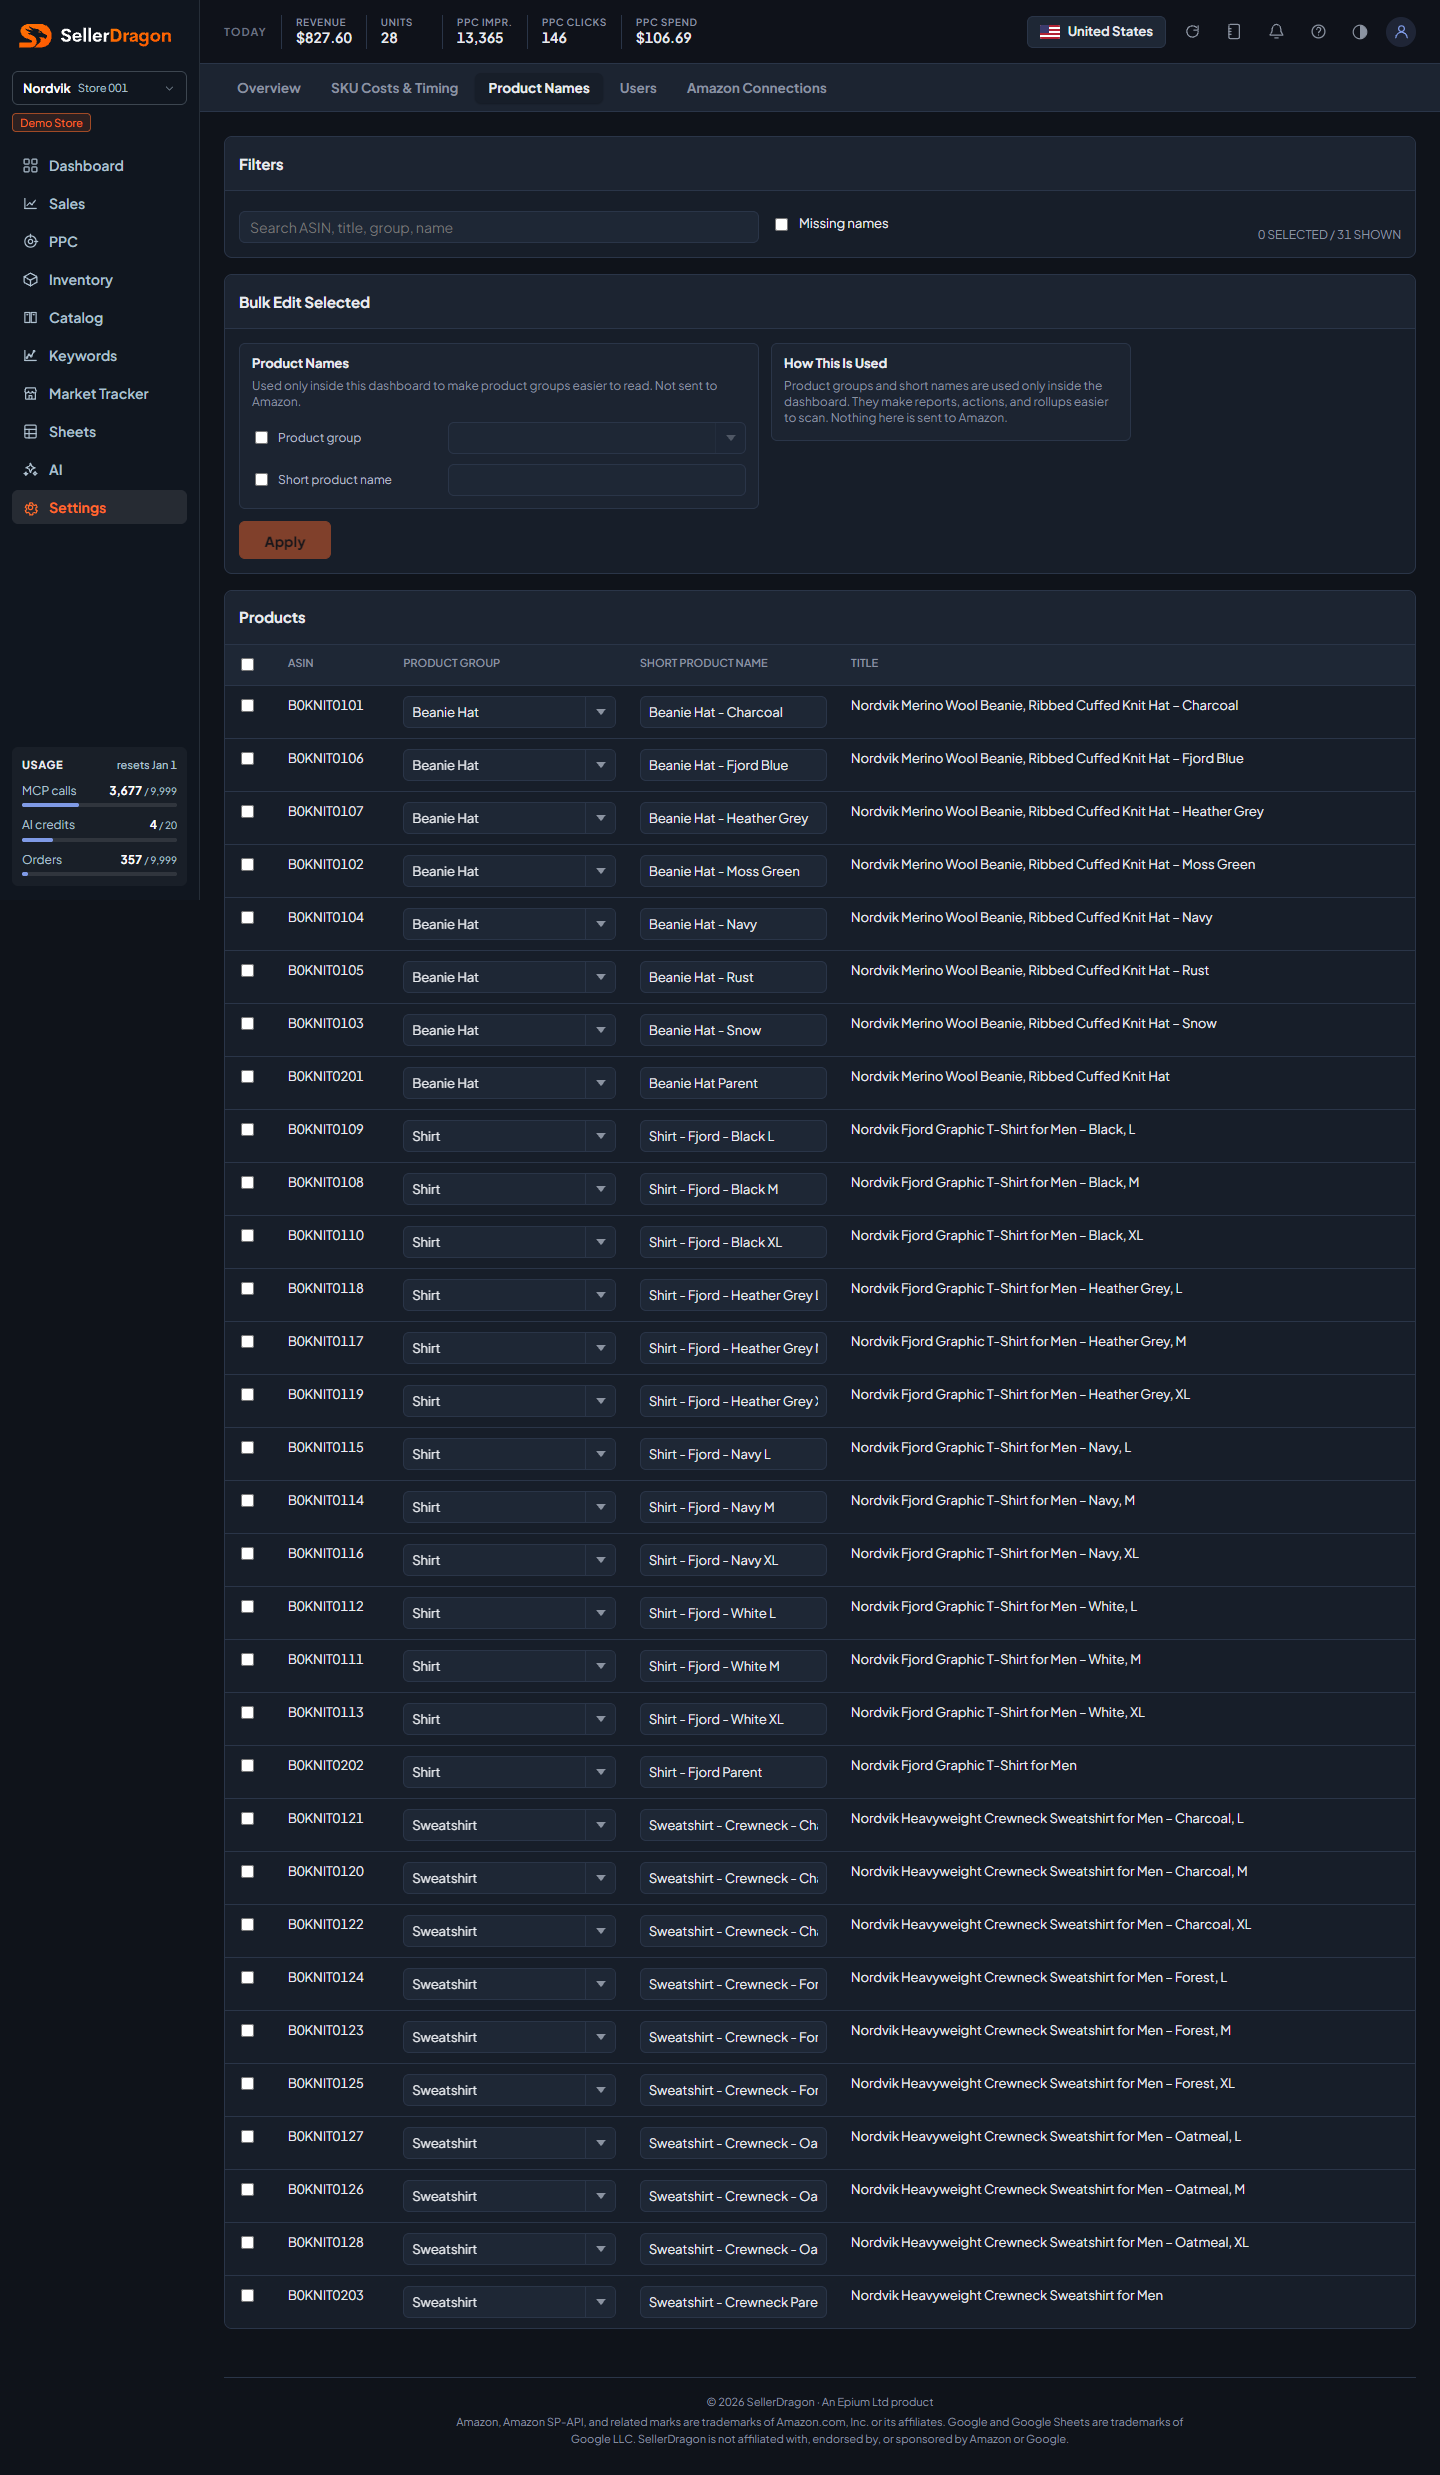Switch to the Amazon Connections tab
Image resolution: width=1440 pixels, height=2475 pixels.
click(x=757, y=88)
